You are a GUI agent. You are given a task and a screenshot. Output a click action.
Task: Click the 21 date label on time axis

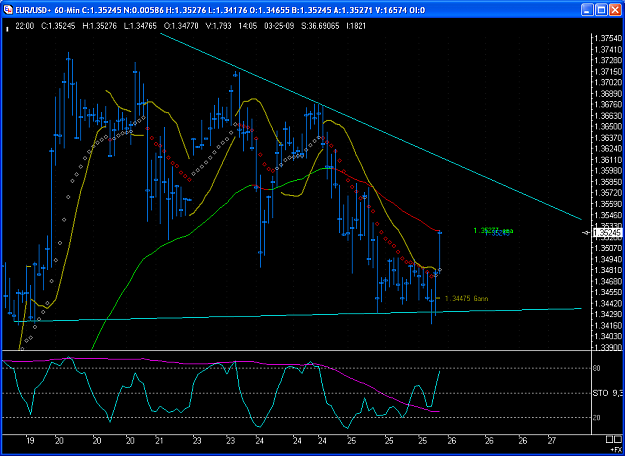point(158,442)
